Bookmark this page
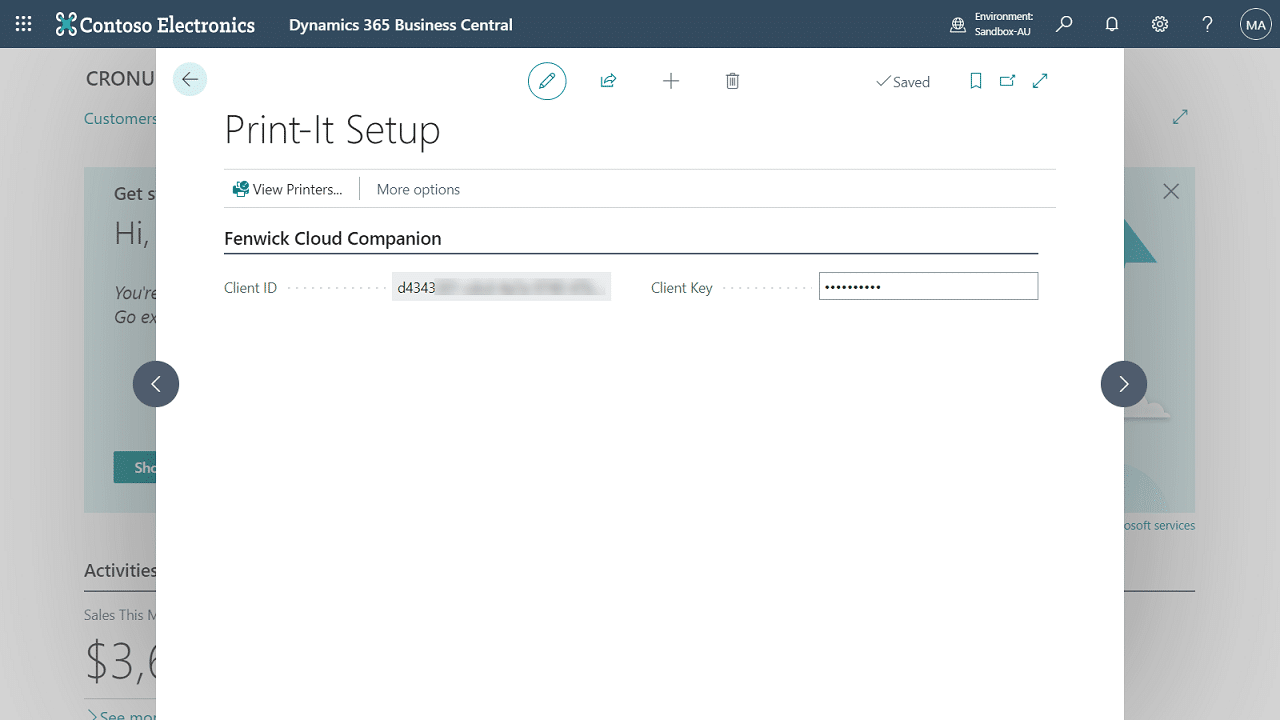 [x=976, y=81]
